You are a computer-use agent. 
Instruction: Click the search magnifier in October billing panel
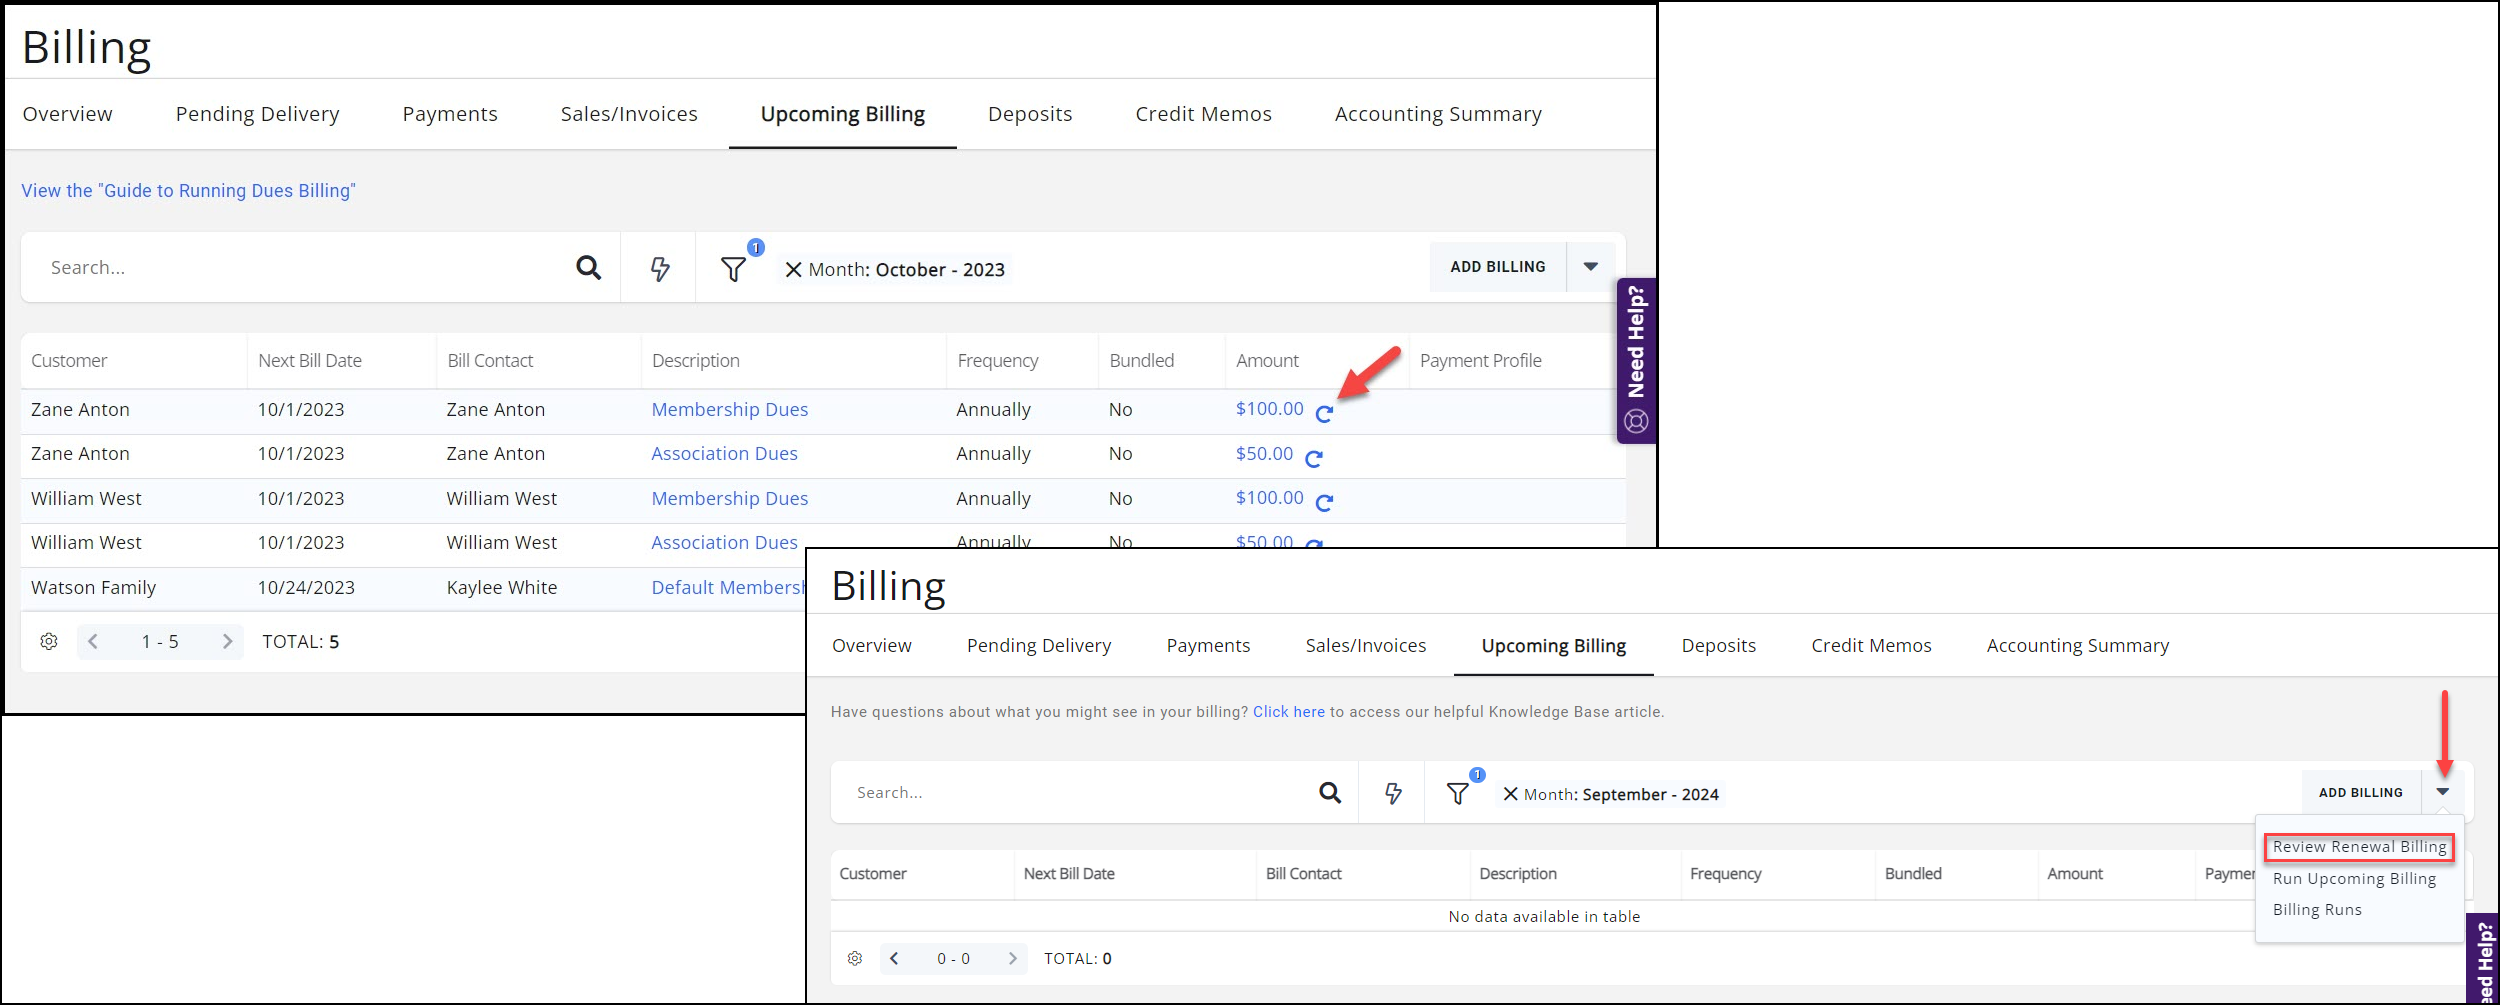[588, 268]
